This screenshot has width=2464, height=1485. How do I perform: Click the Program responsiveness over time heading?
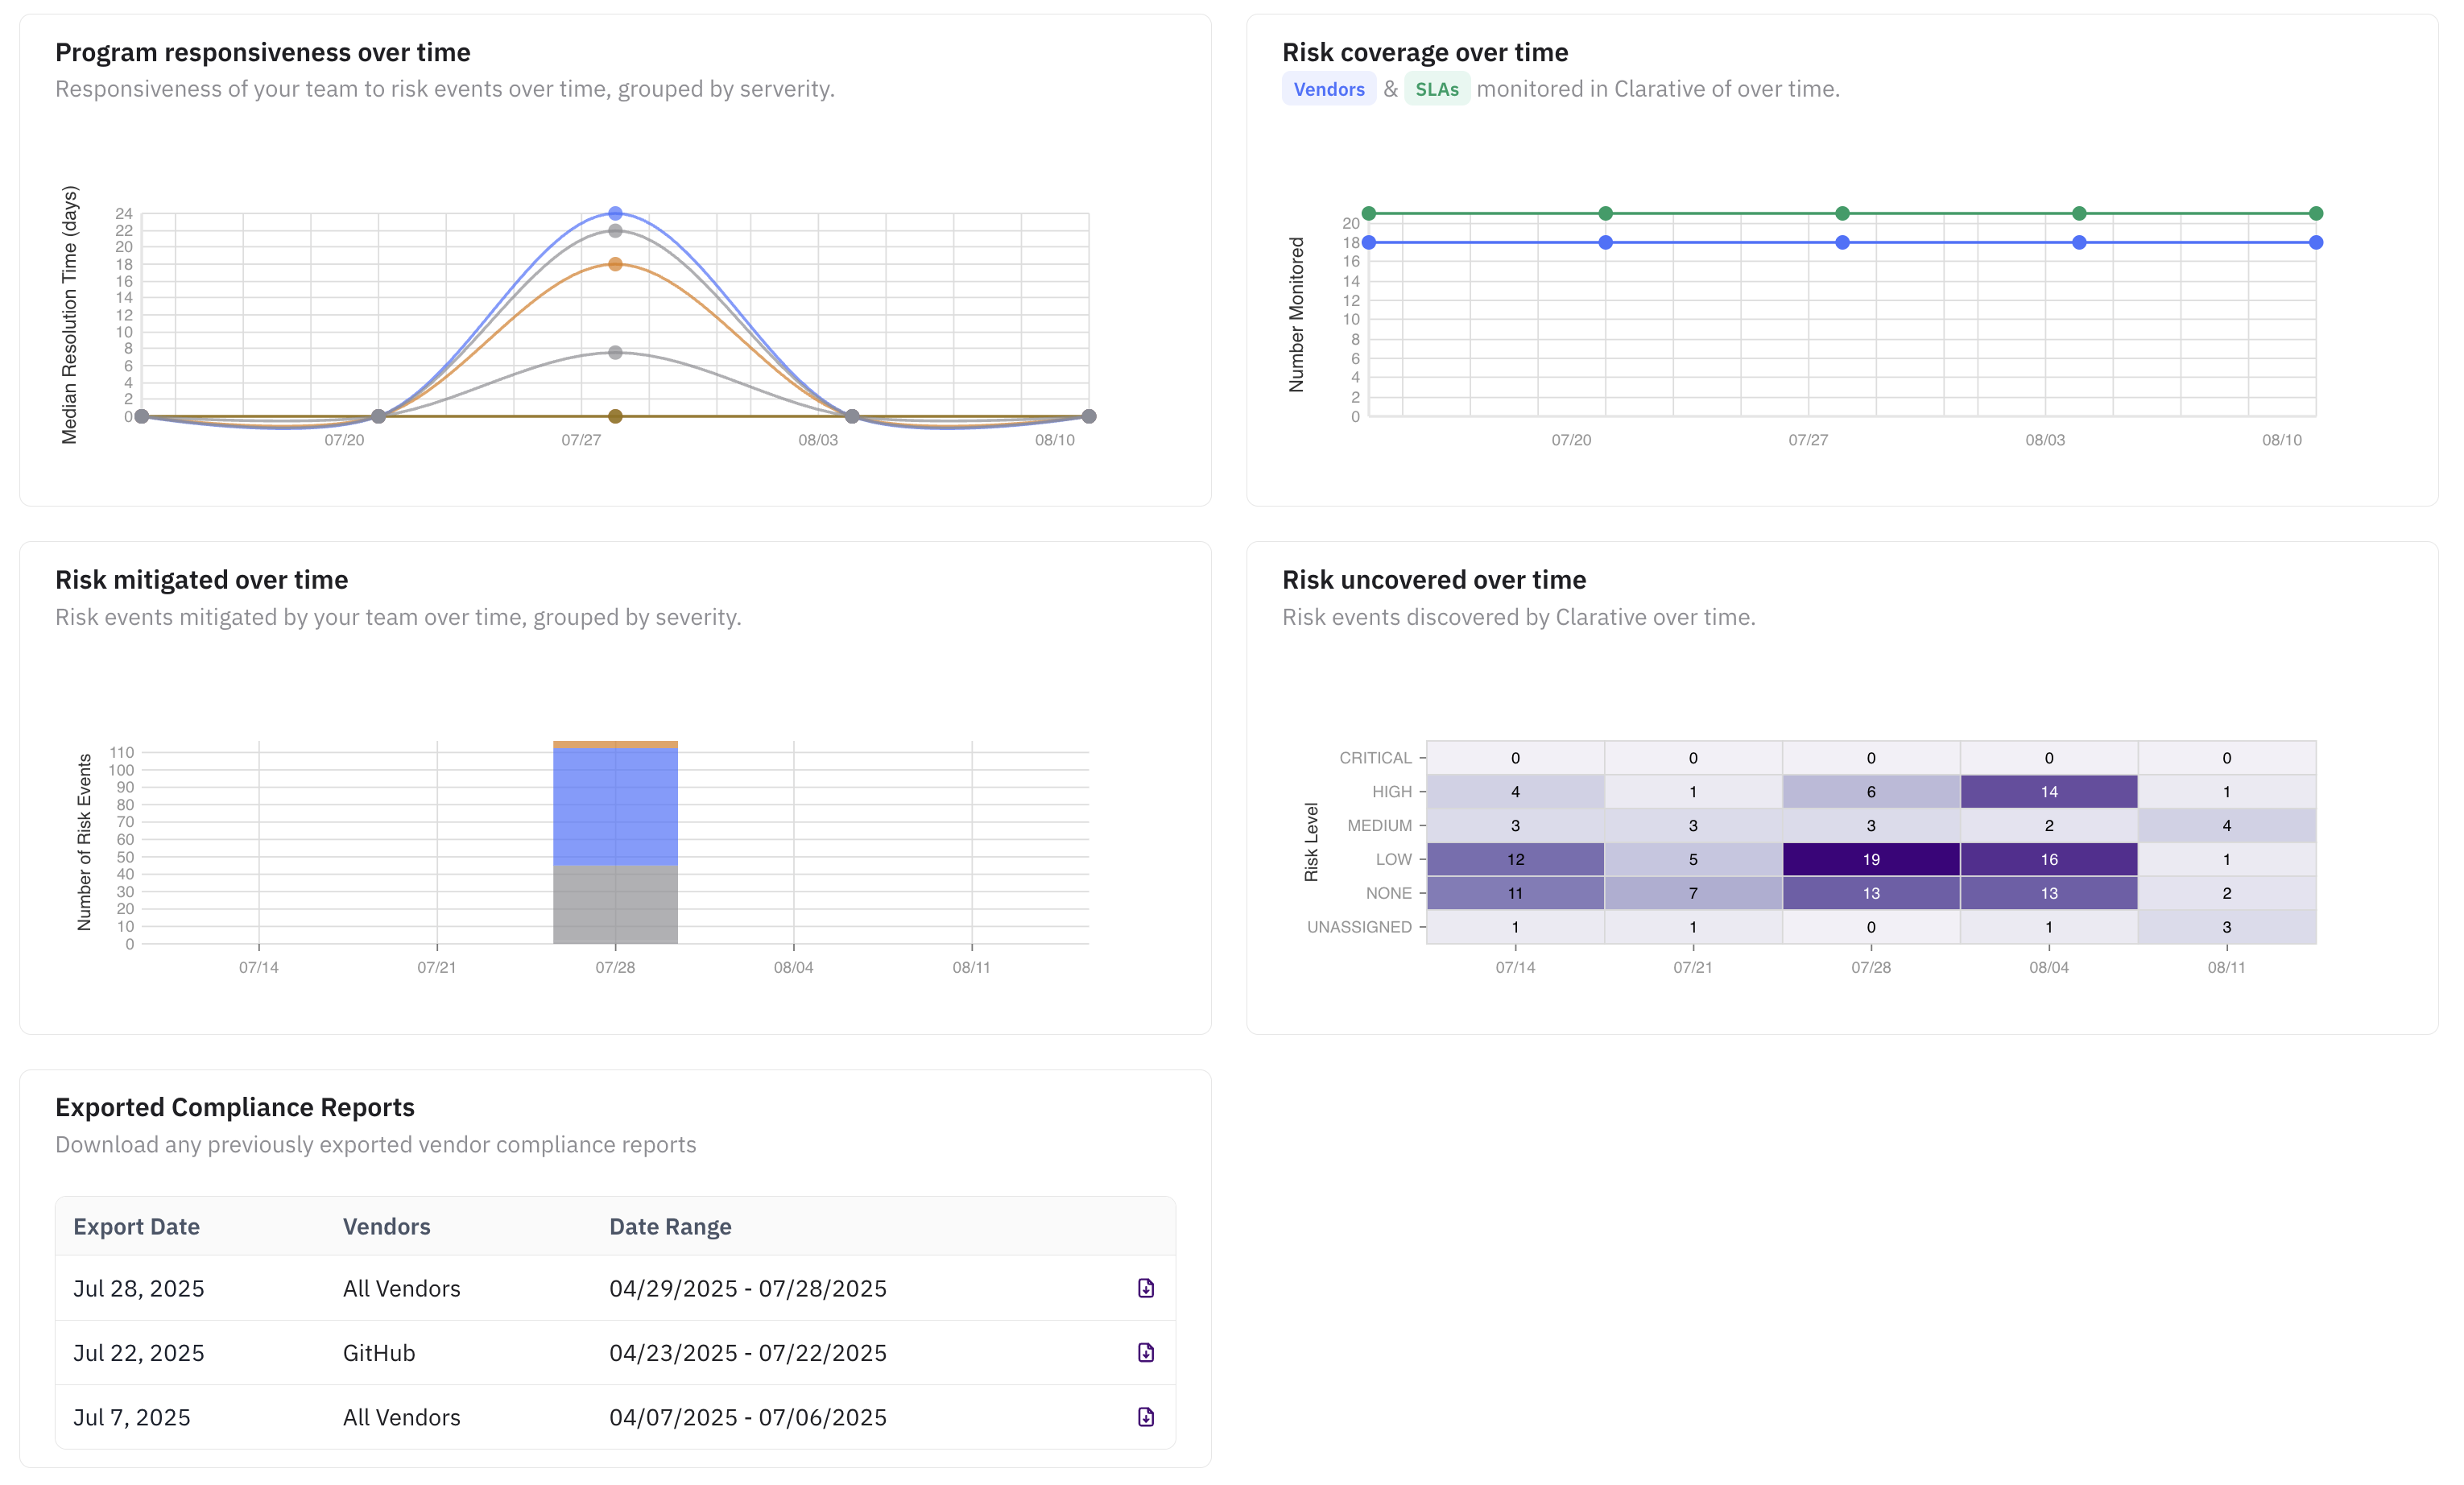tap(263, 52)
